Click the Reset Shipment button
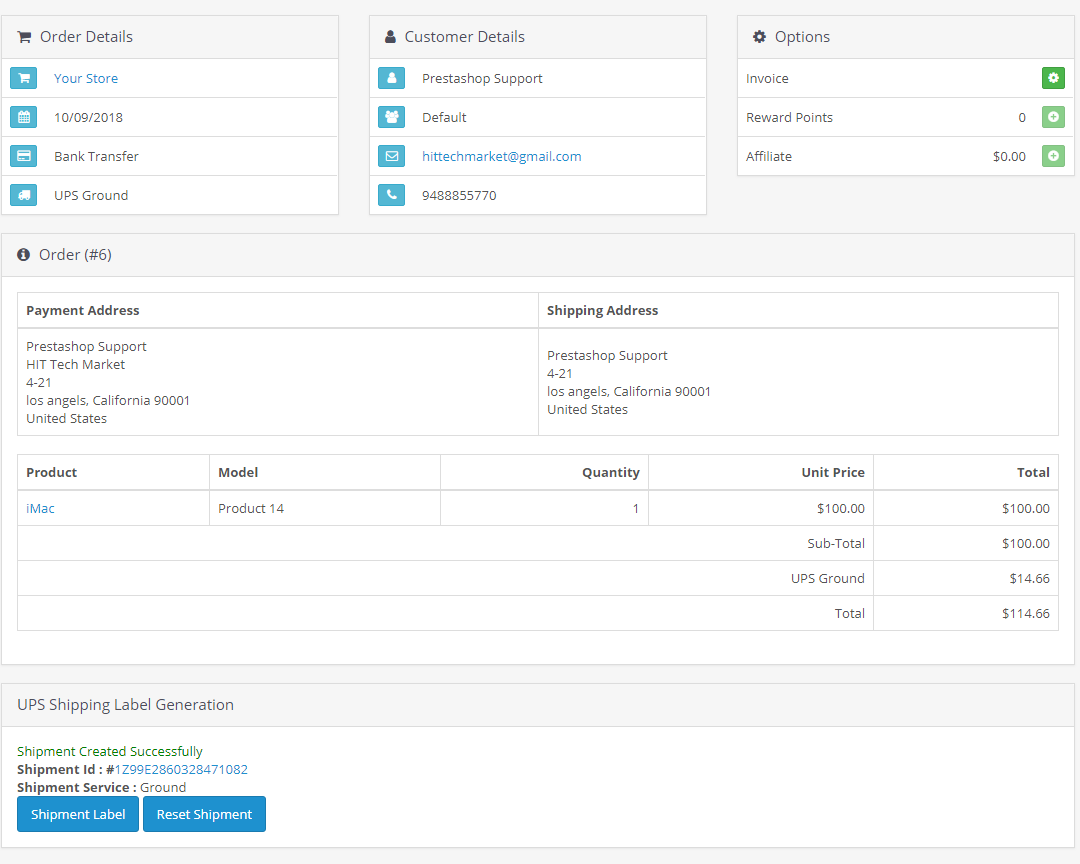Viewport: 1080px width, 864px height. (204, 814)
